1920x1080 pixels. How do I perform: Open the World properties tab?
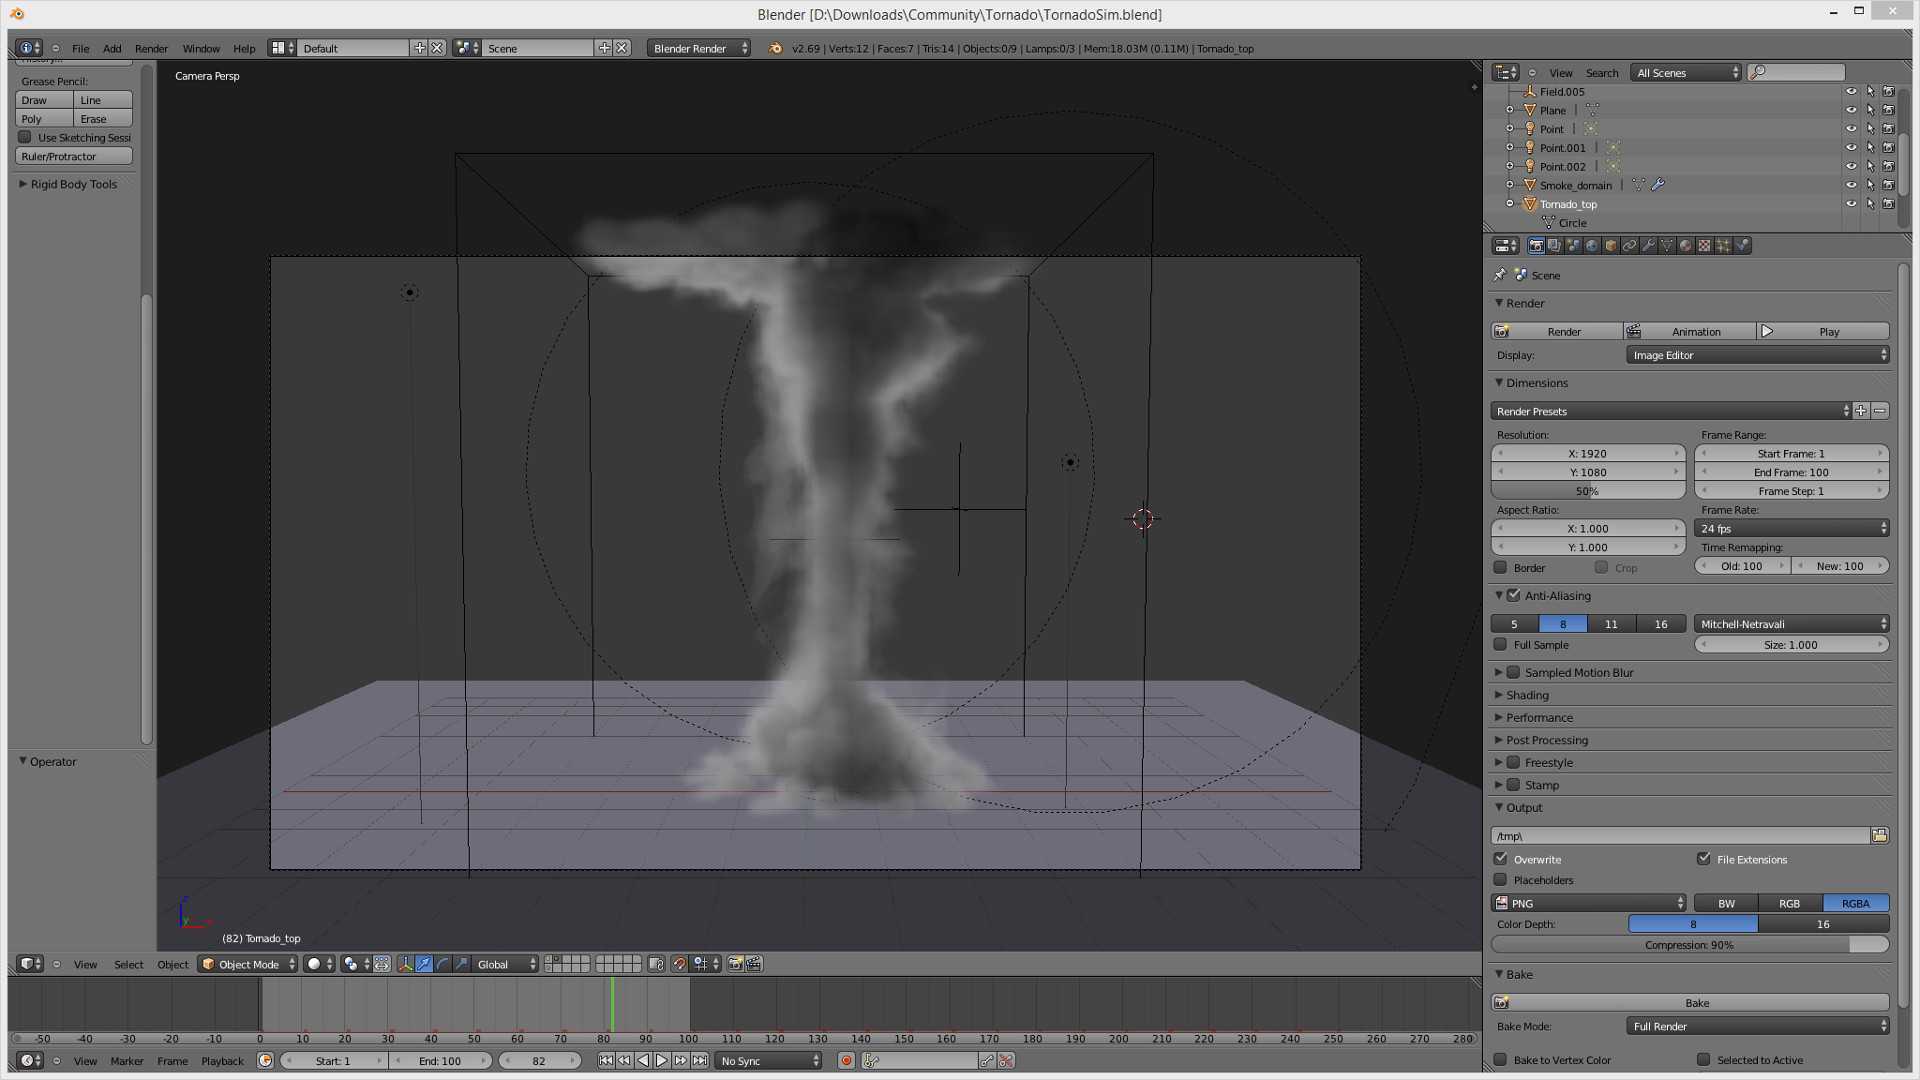tap(1592, 245)
